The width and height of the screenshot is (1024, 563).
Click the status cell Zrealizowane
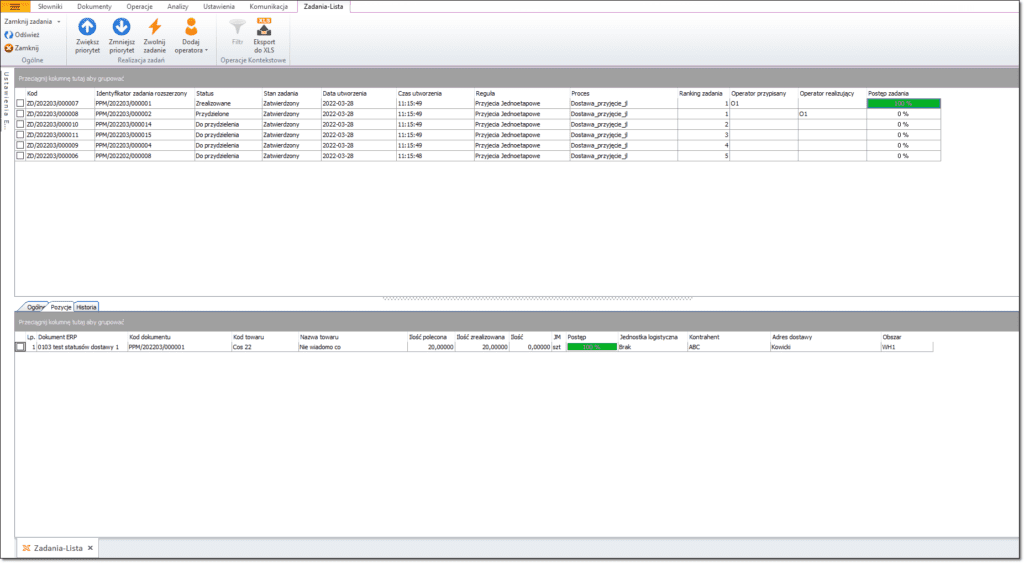[x=228, y=103]
